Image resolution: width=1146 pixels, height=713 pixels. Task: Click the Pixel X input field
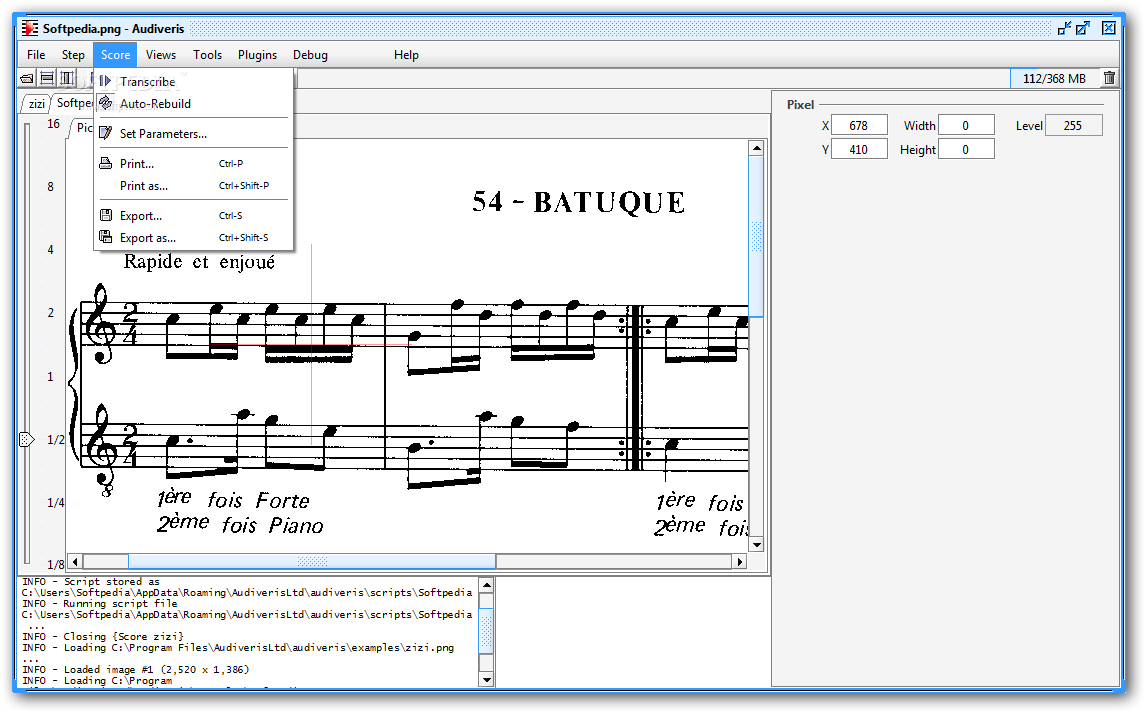pyautogui.click(x=859, y=126)
